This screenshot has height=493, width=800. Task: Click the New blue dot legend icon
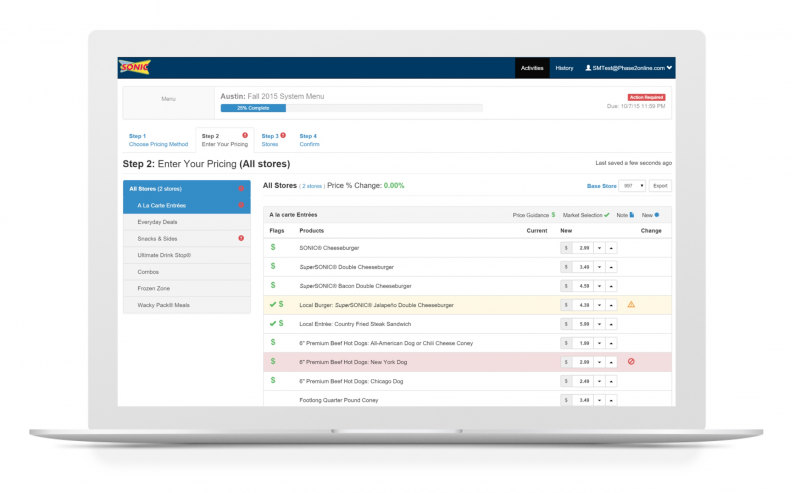tap(657, 215)
